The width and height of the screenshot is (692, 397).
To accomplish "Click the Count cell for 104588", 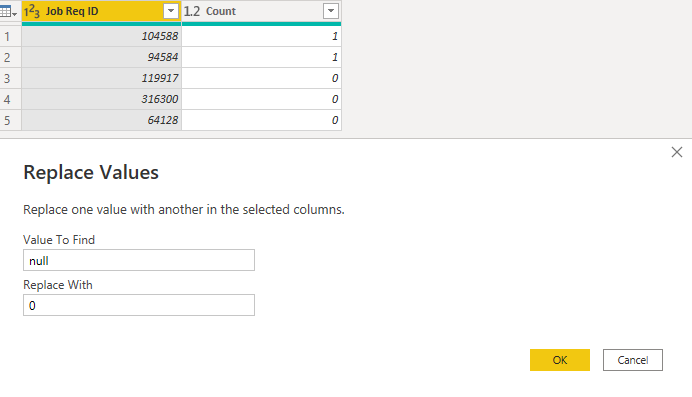I will click(261, 36).
